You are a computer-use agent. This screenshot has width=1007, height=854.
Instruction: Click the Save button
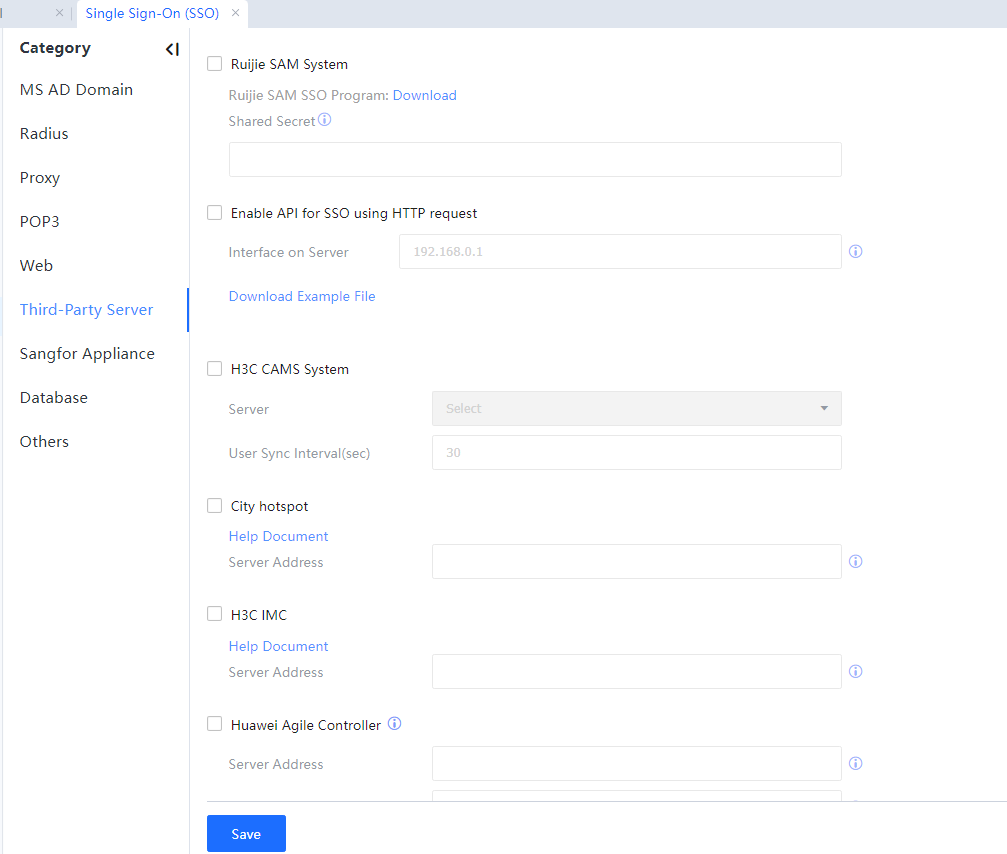coord(246,834)
